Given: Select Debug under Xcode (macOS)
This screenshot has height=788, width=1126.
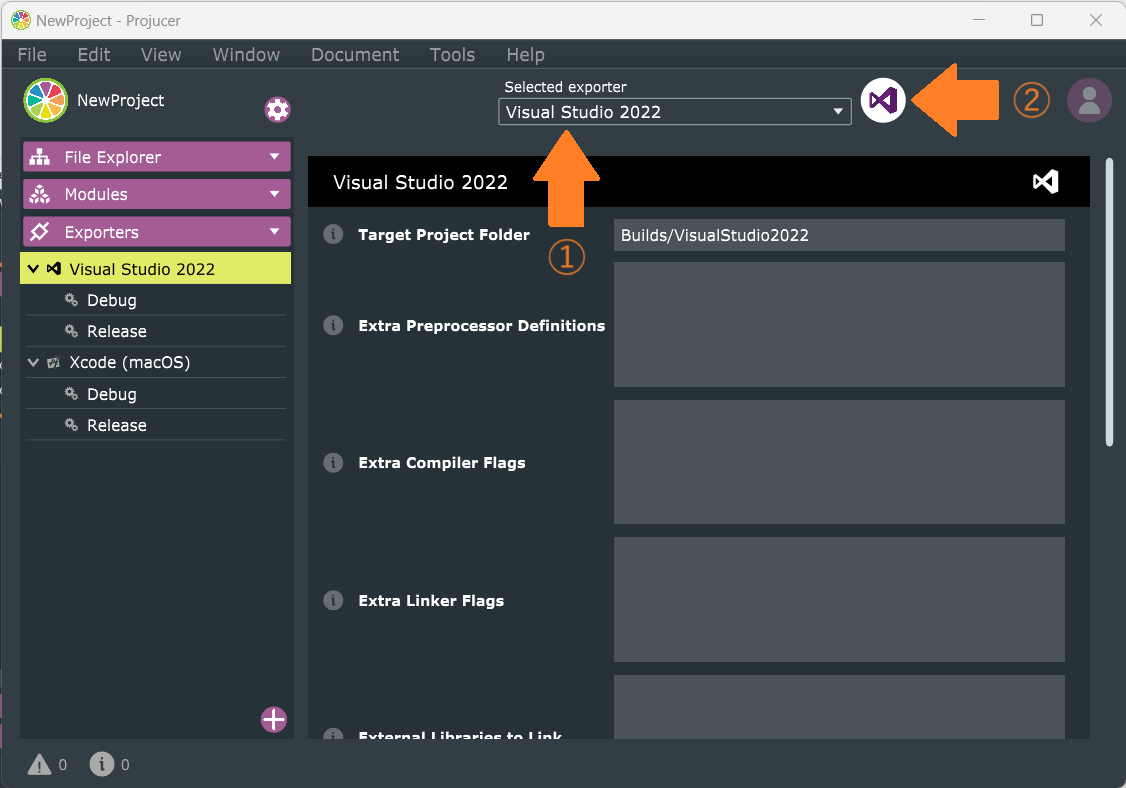Looking at the screenshot, I should coord(155,394).
